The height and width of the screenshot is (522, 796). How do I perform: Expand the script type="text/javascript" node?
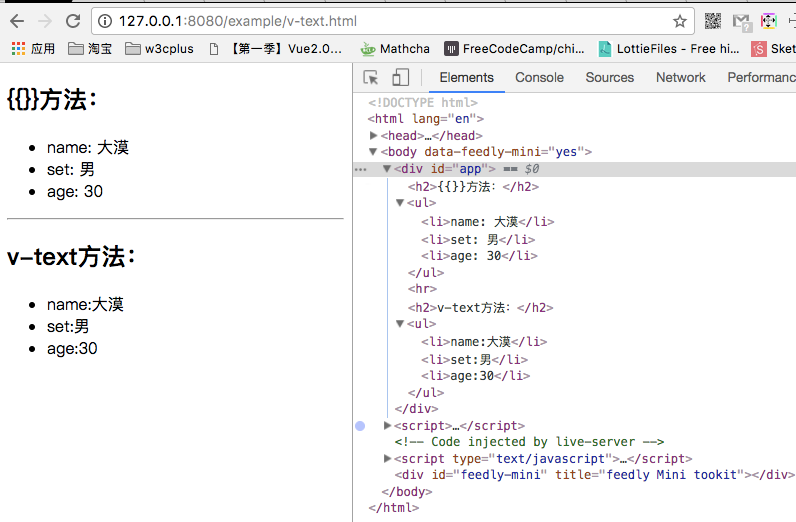(x=387, y=459)
